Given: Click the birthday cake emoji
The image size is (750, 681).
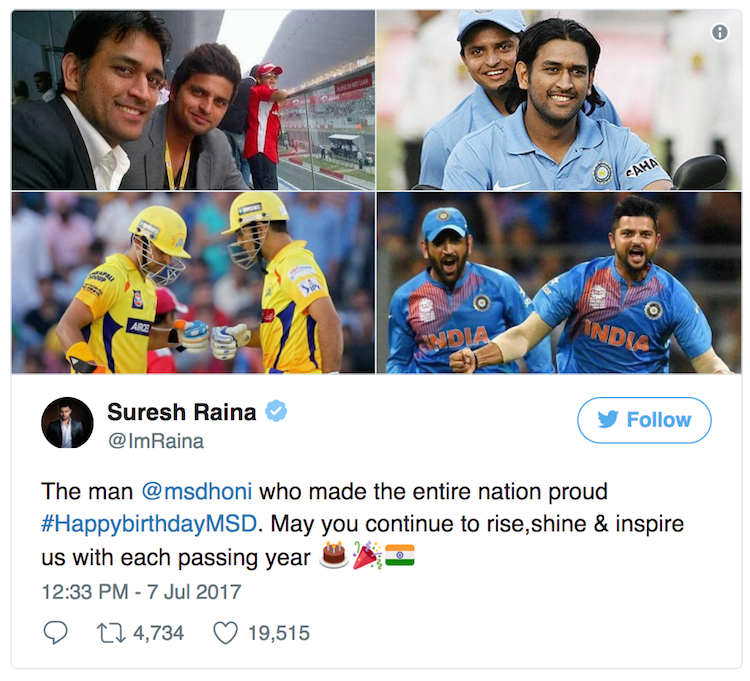Looking at the screenshot, I should 333,555.
